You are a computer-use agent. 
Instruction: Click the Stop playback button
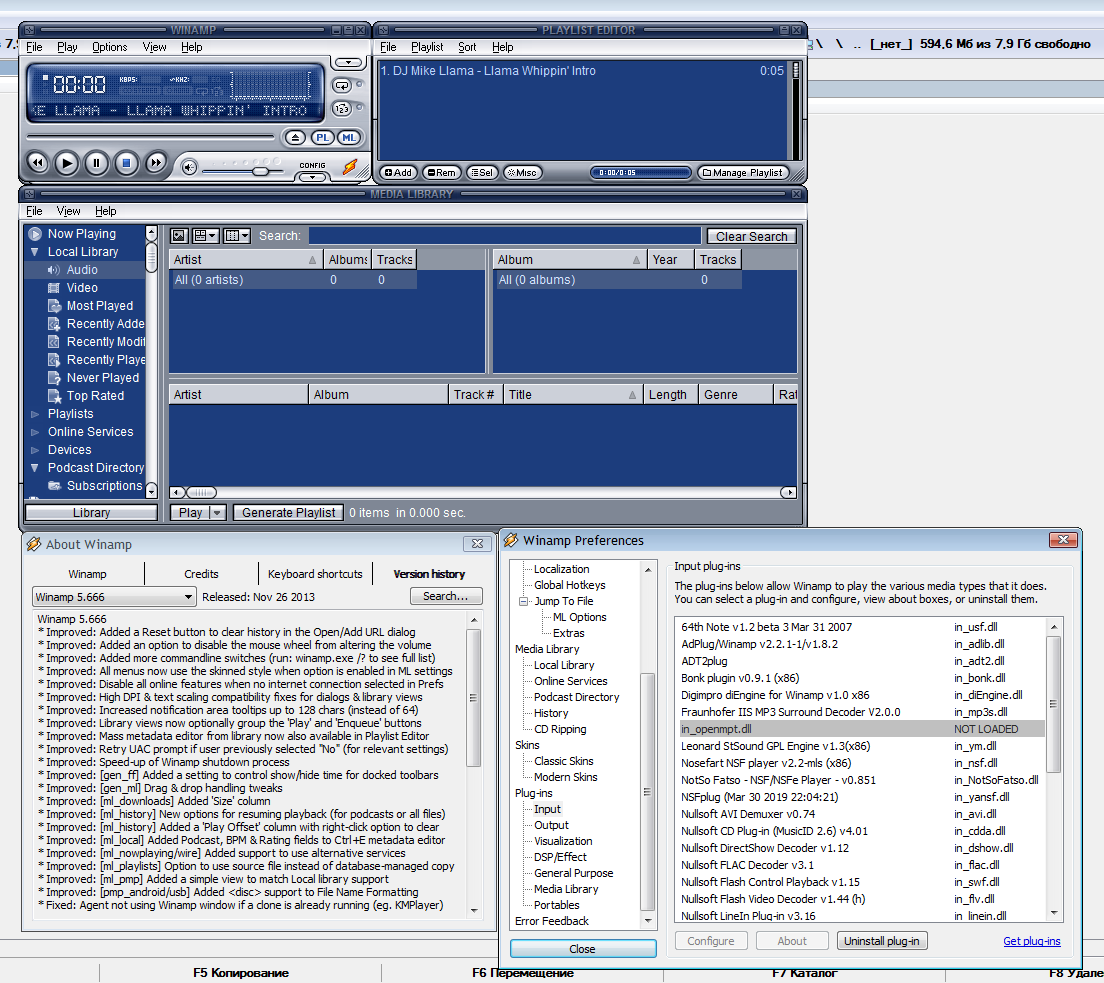tap(125, 162)
